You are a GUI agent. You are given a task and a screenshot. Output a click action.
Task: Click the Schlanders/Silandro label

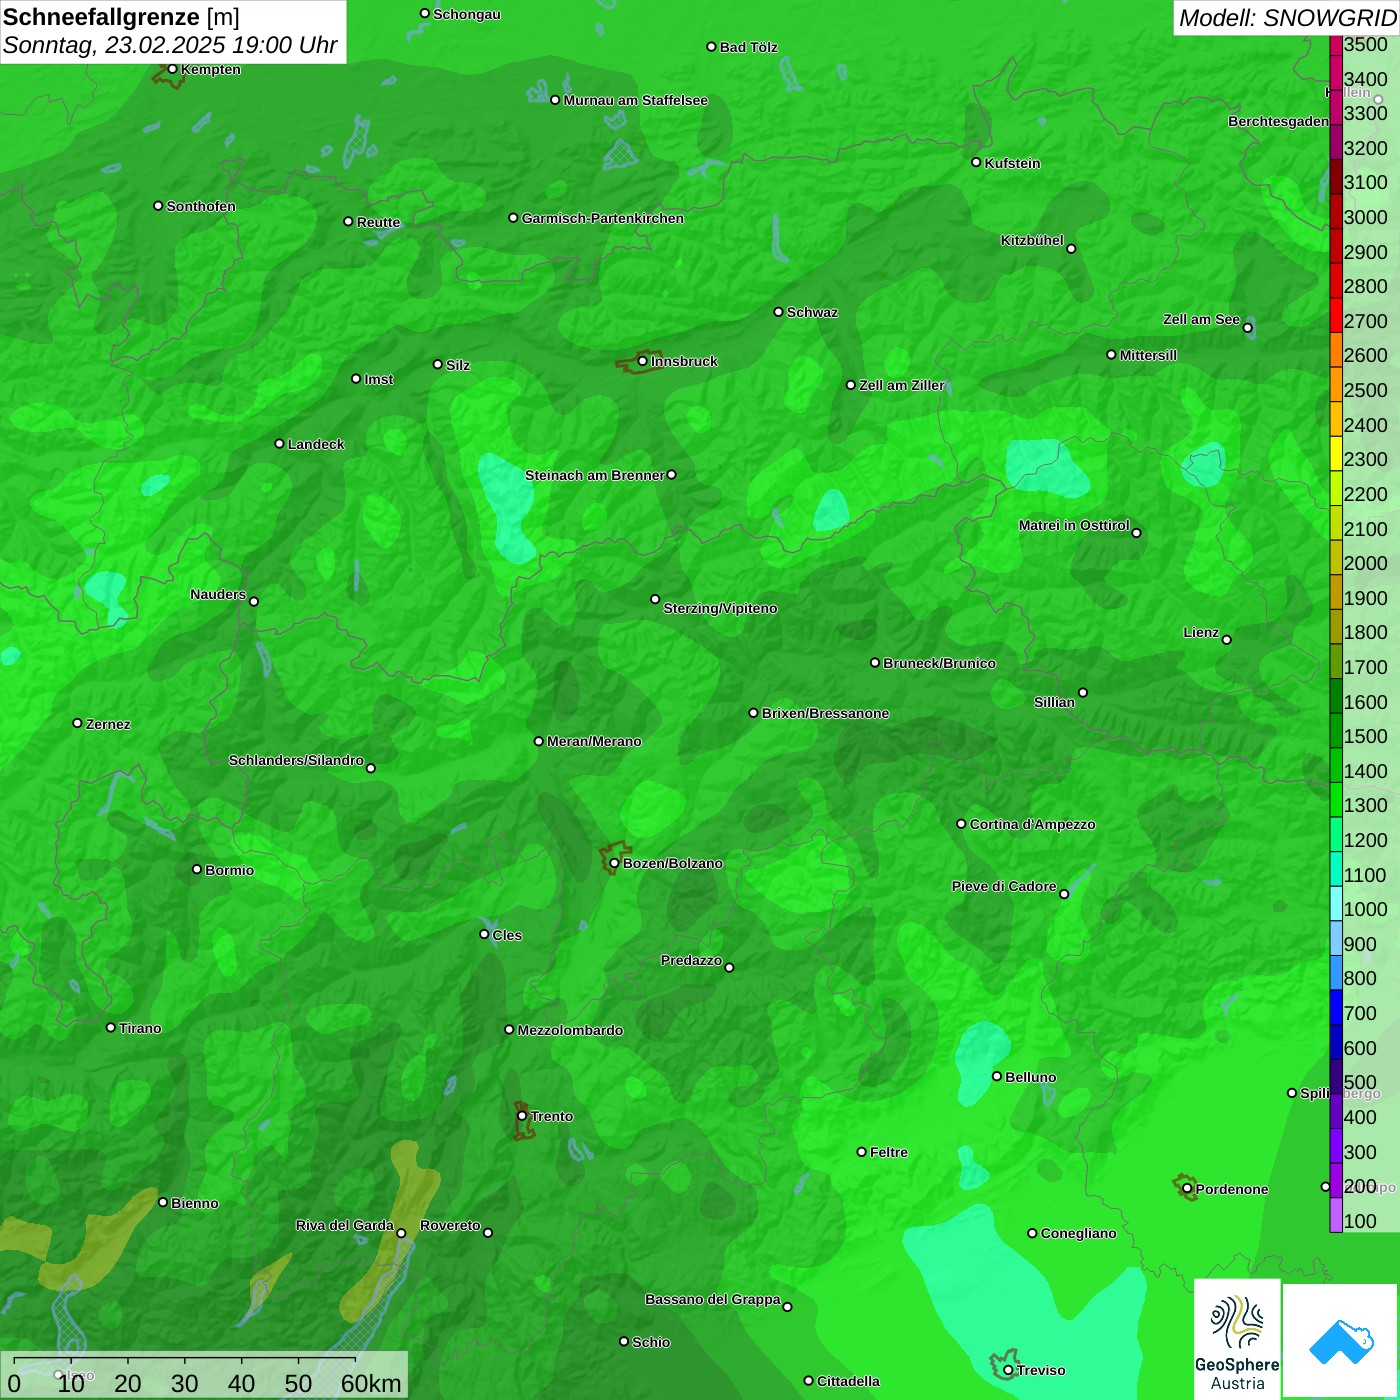pos(296,760)
